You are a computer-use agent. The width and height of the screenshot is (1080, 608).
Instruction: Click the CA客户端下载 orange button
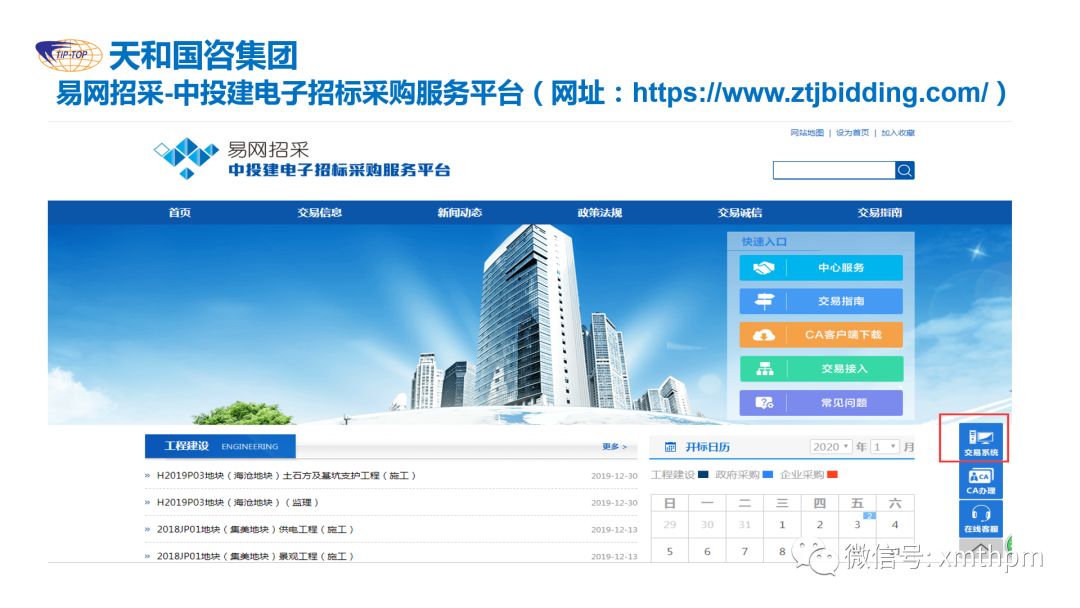click(821, 335)
